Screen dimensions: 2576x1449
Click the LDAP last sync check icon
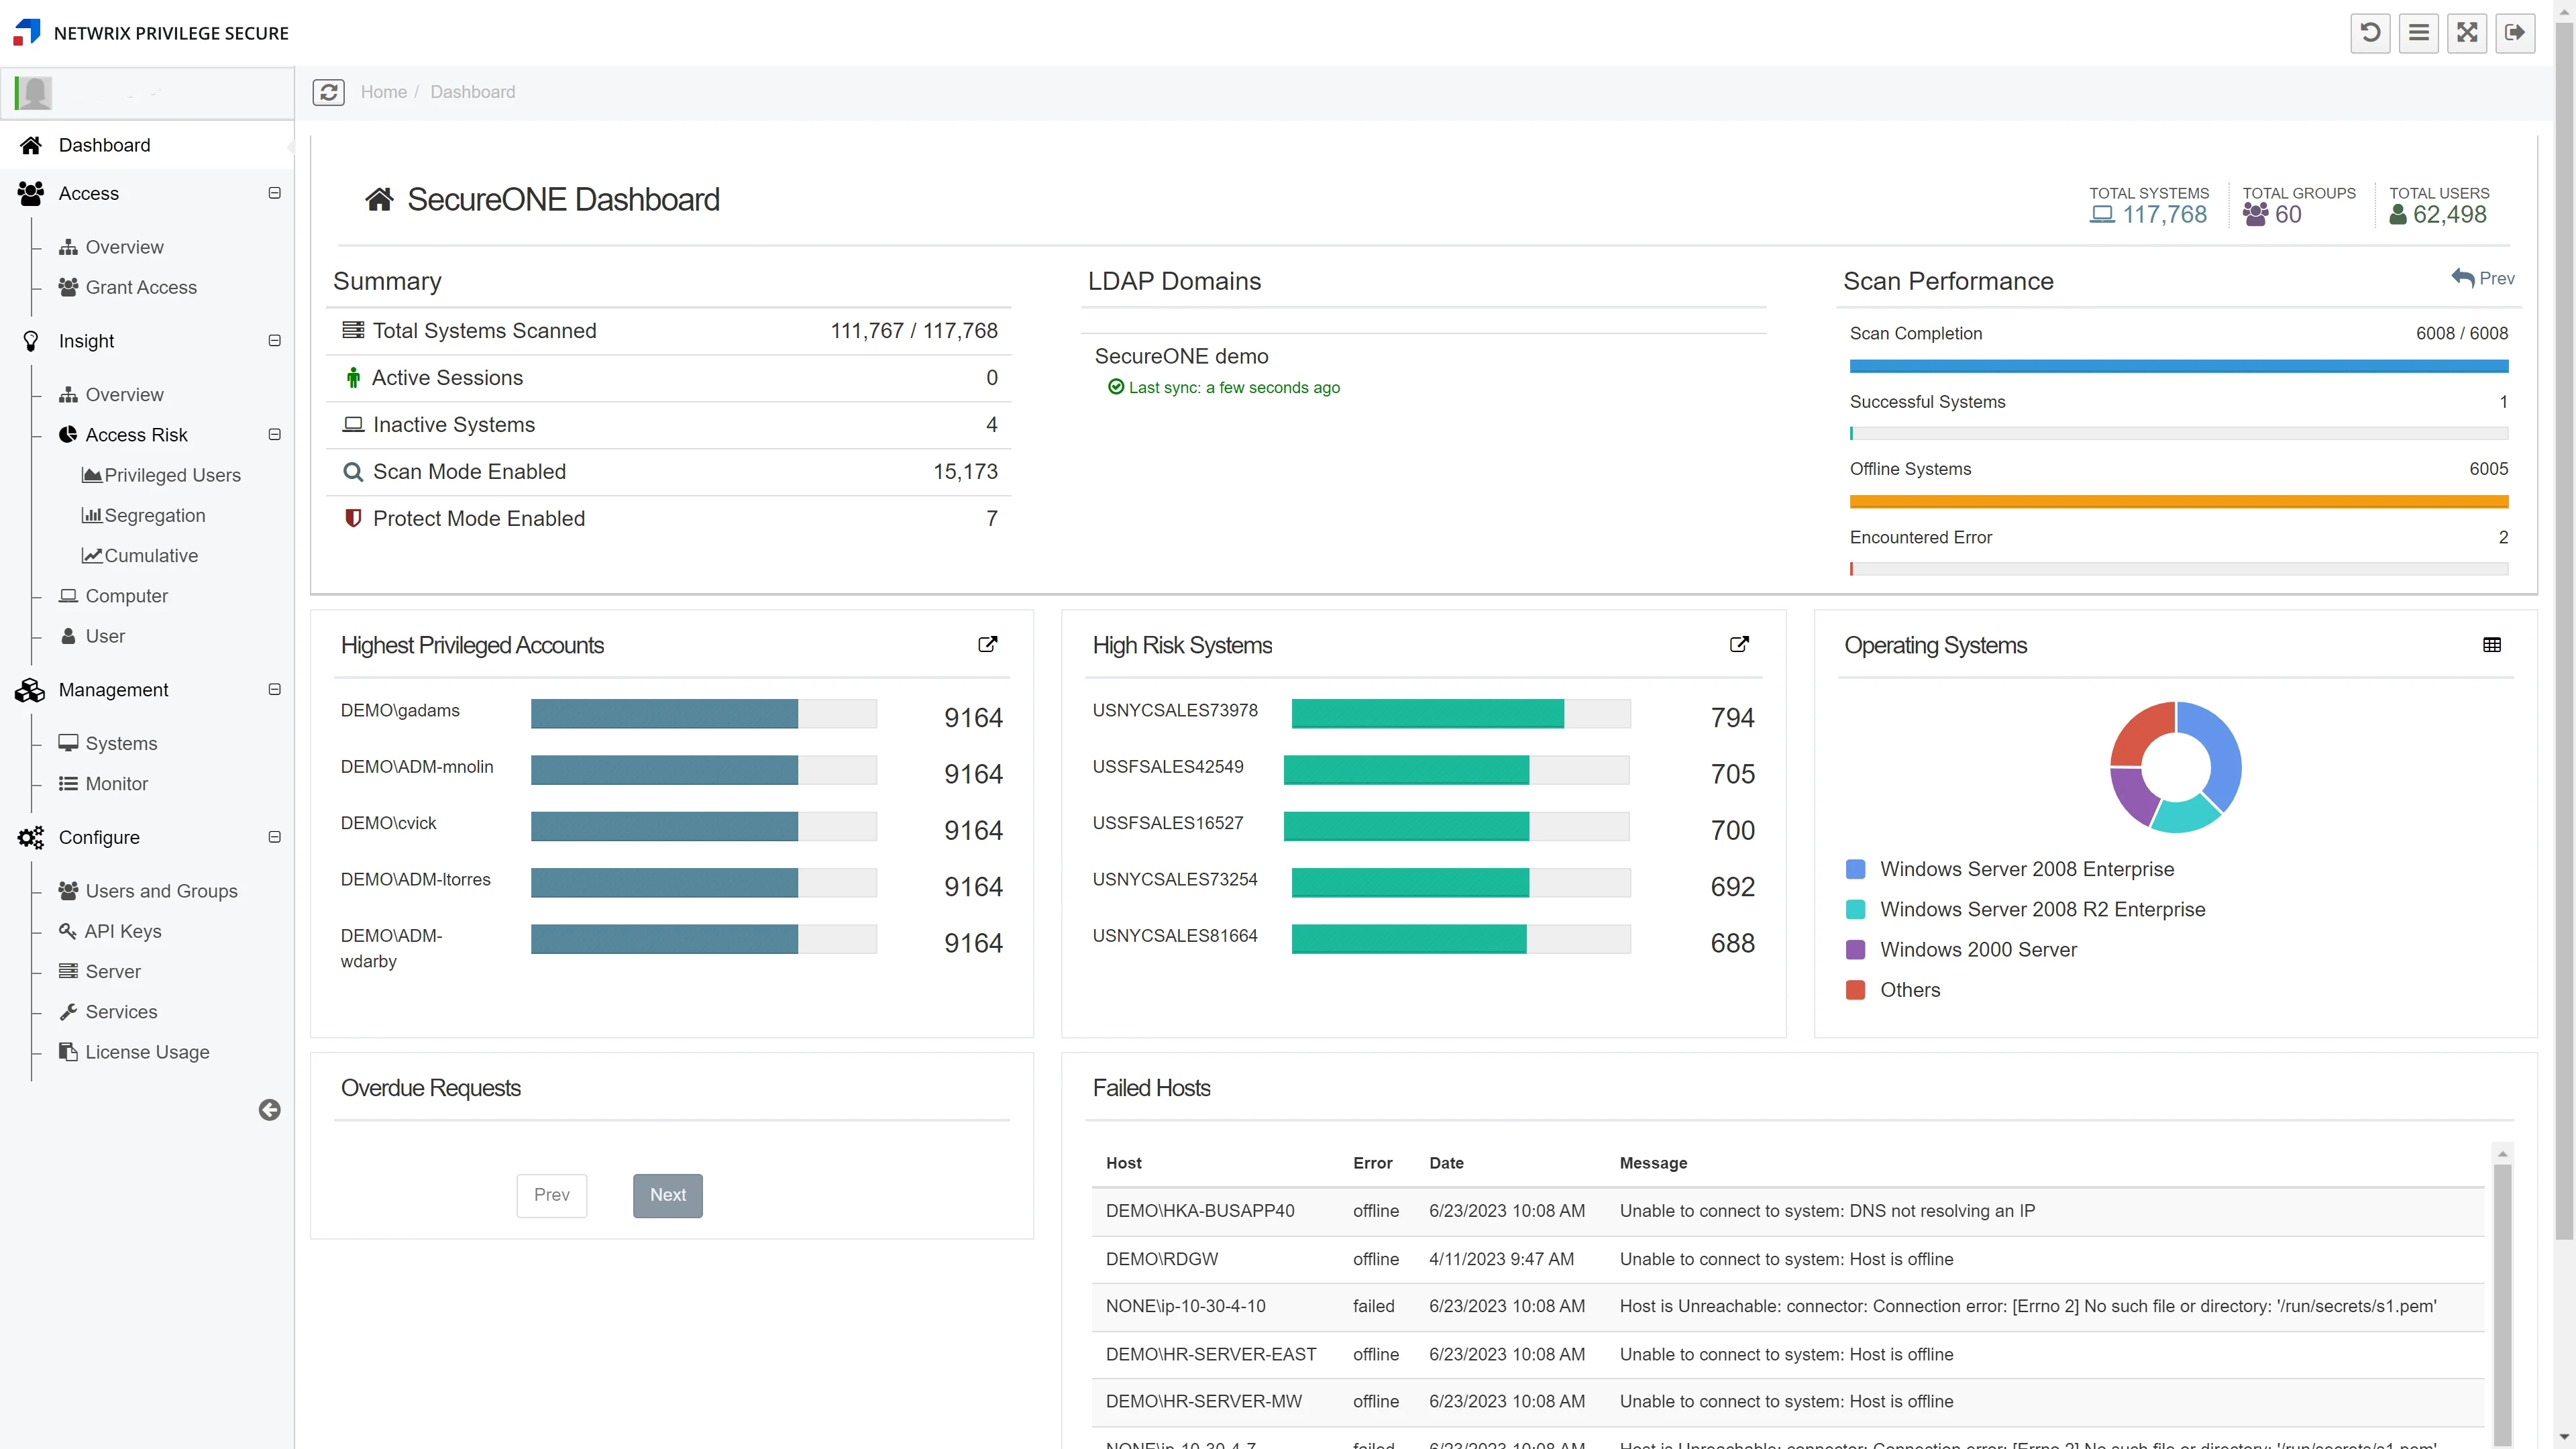[1116, 387]
